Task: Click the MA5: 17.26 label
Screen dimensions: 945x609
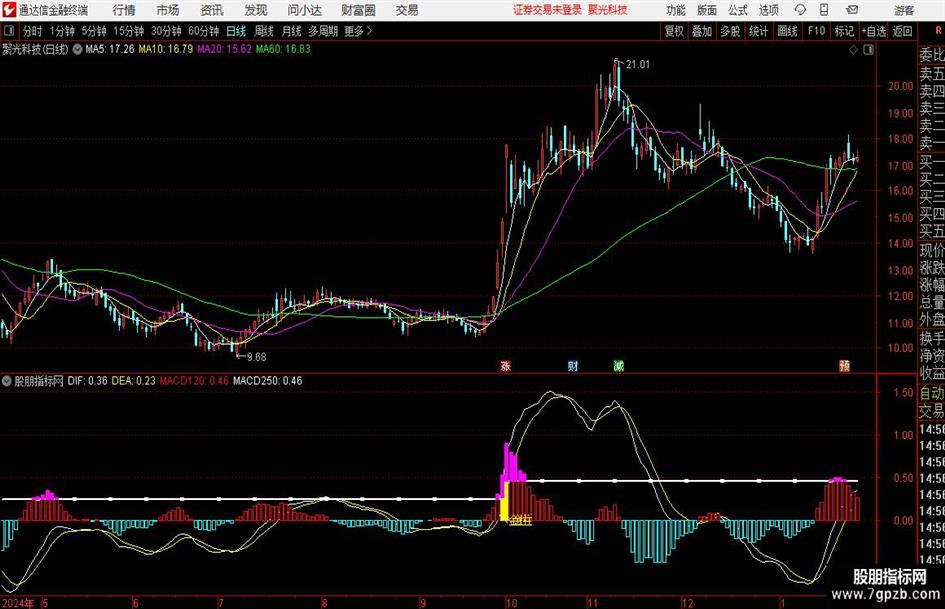Action: (x=110, y=49)
